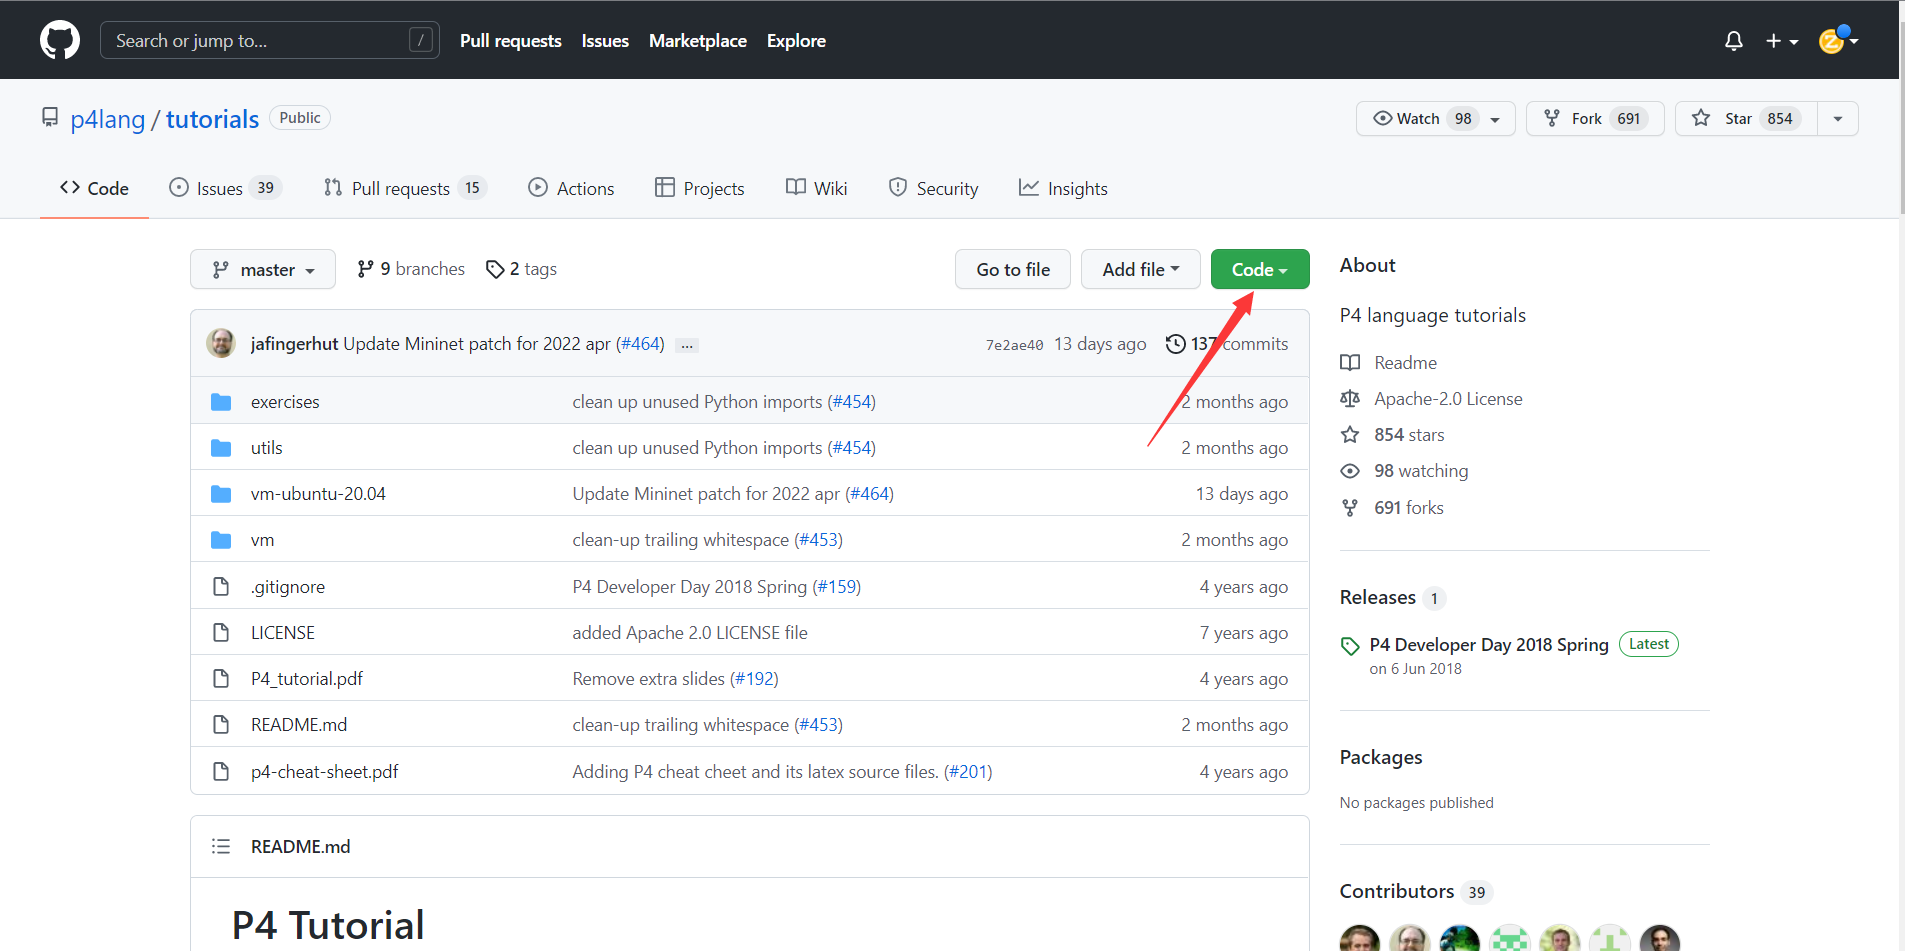
Task: Expand the star lists dropdown arrow
Action: pyautogui.click(x=1838, y=119)
